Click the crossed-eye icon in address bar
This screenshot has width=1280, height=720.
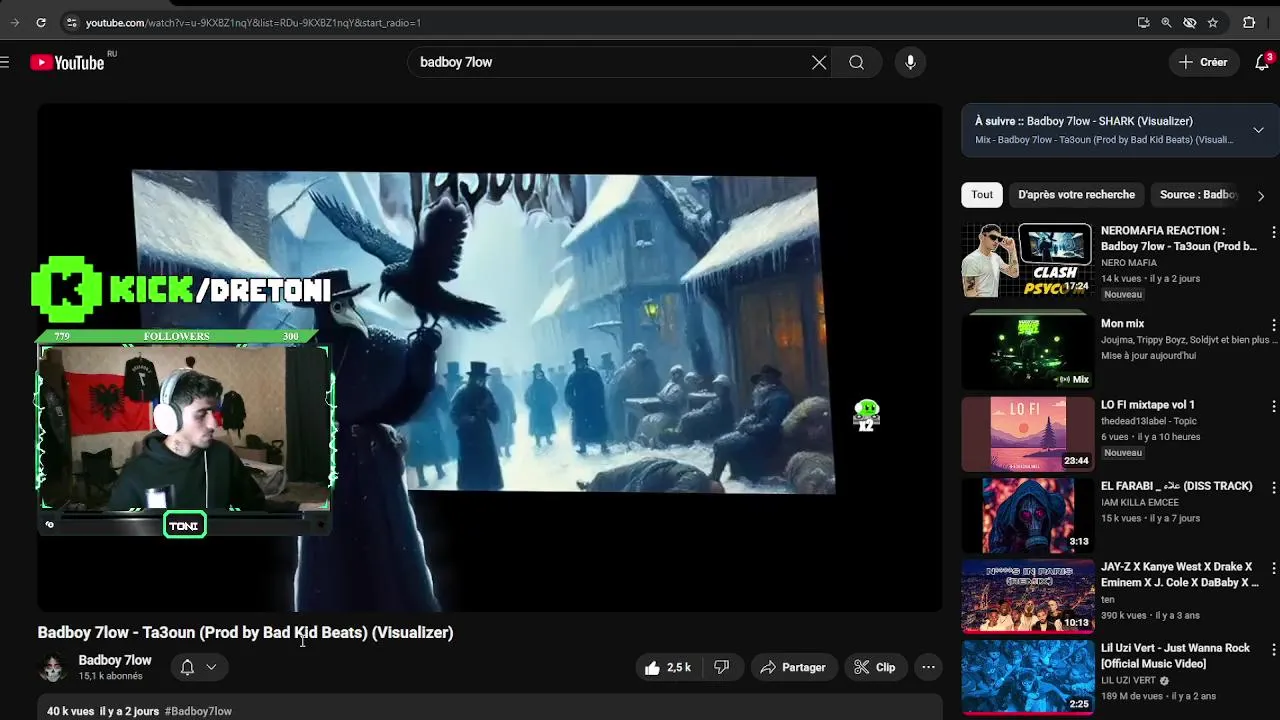pyautogui.click(x=1189, y=22)
